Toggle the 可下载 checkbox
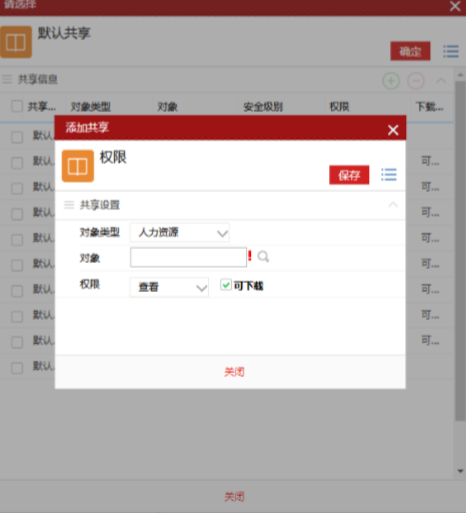Image resolution: width=466 pixels, height=513 pixels. pos(226,285)
